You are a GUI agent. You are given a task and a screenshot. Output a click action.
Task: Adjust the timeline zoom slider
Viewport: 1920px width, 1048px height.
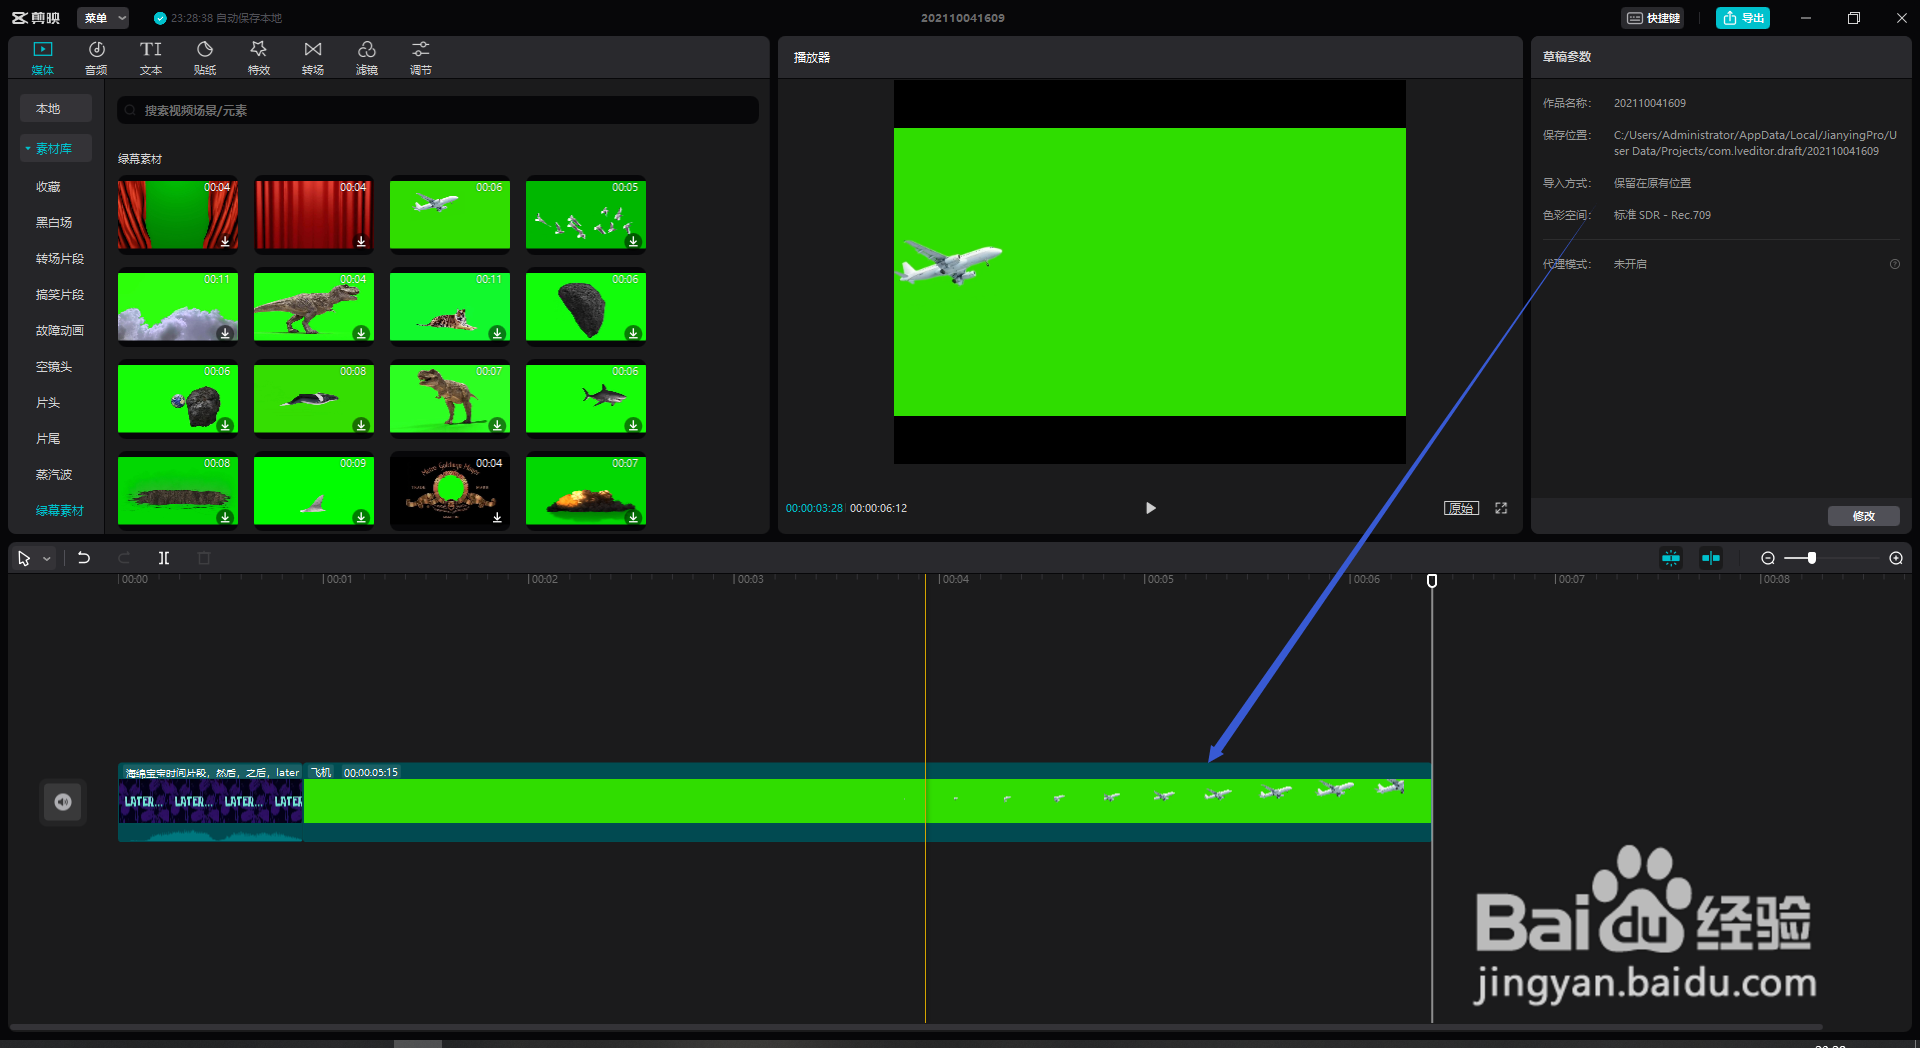pyautogui.click(x=1811, y=558)
